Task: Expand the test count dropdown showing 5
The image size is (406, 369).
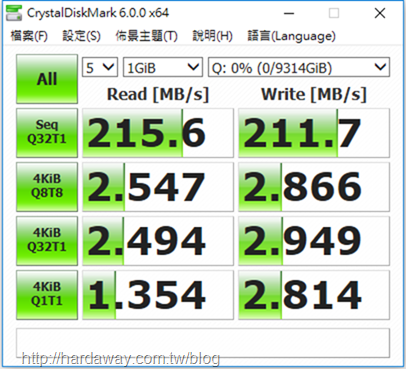Action: click(x=100, y=68)
